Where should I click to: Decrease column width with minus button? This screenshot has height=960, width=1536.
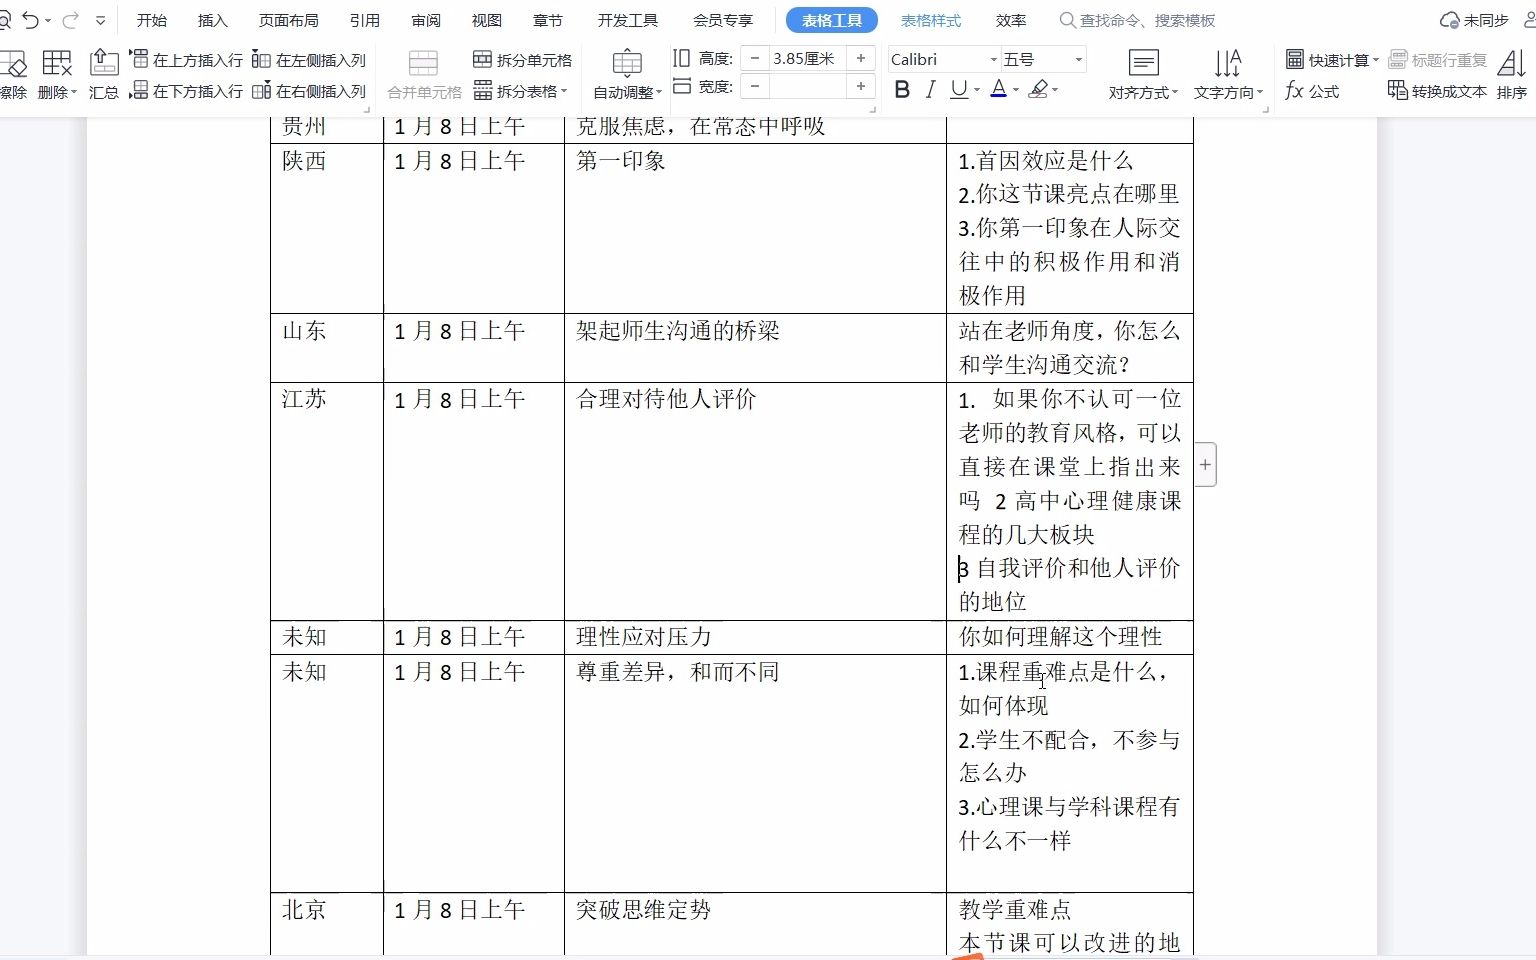click(x=755, y=87)
